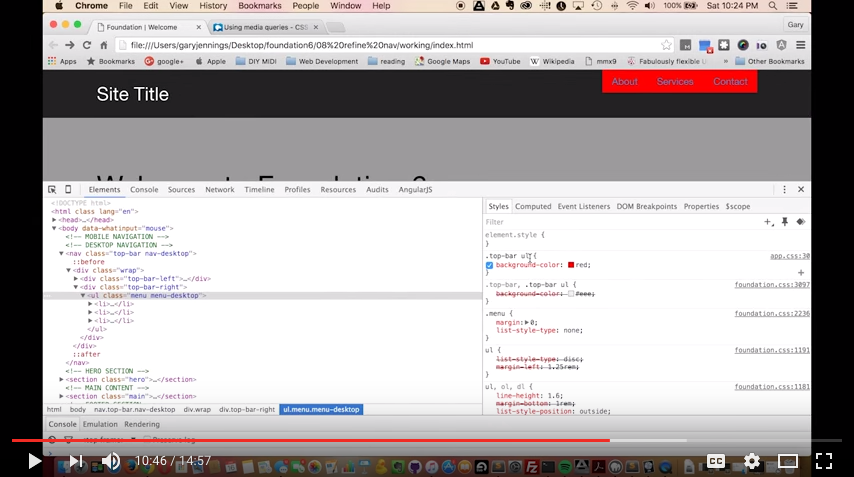Select div.top-bar-right breadcrumb
Screen dimensions: 854x477
click(x=247, y=409)
